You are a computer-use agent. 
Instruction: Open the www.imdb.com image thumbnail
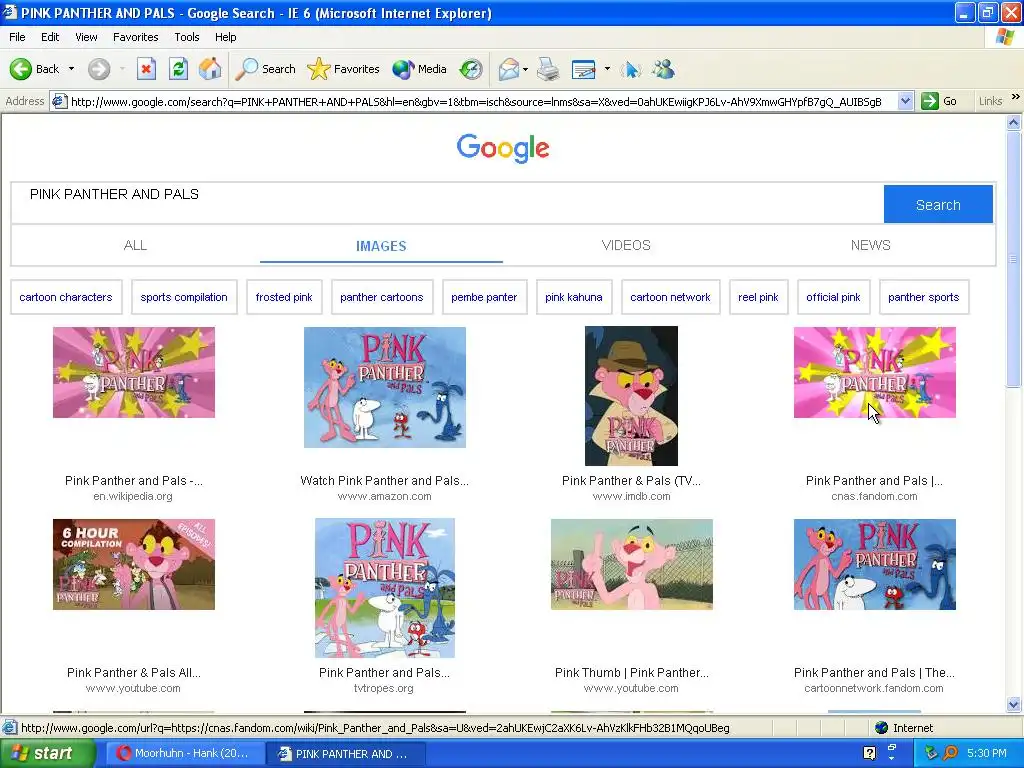click(631, 396)
